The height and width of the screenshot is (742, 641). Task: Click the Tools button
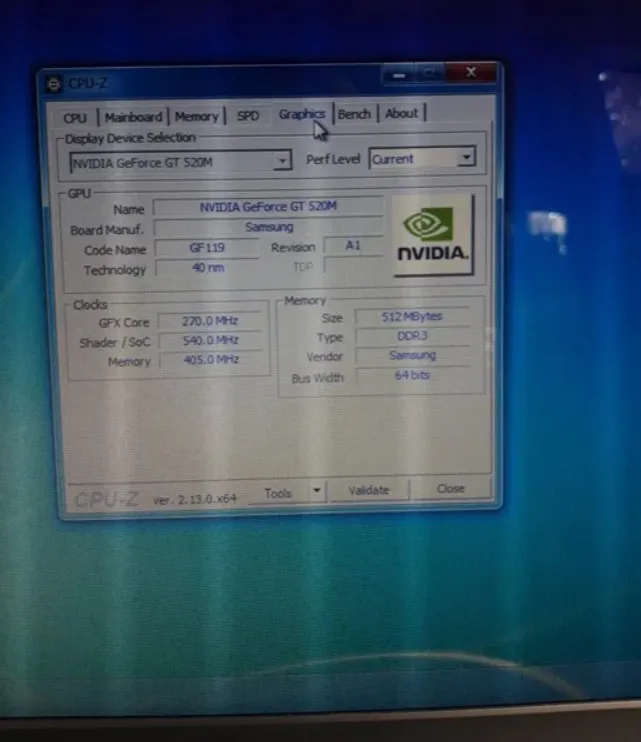coord(279,494)
